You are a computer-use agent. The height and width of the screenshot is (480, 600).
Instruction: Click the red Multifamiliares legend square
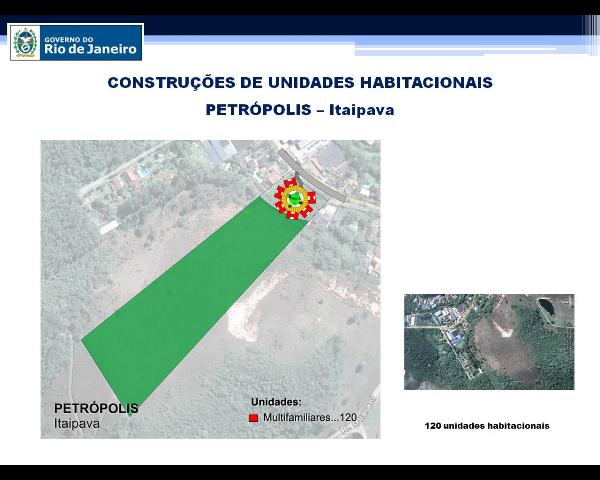click(254, 416)
